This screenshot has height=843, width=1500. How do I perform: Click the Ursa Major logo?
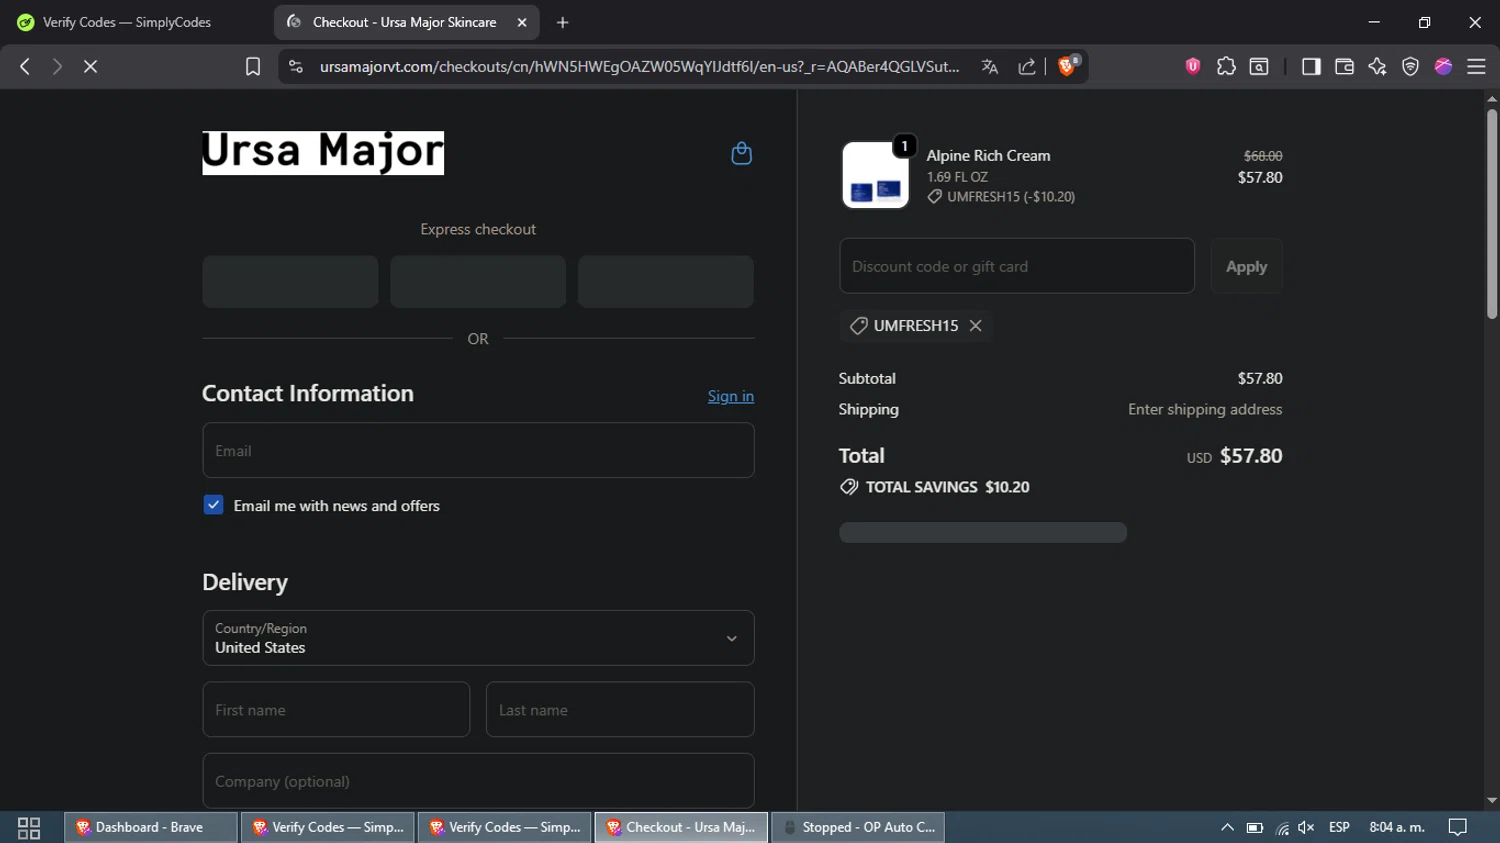323,153
